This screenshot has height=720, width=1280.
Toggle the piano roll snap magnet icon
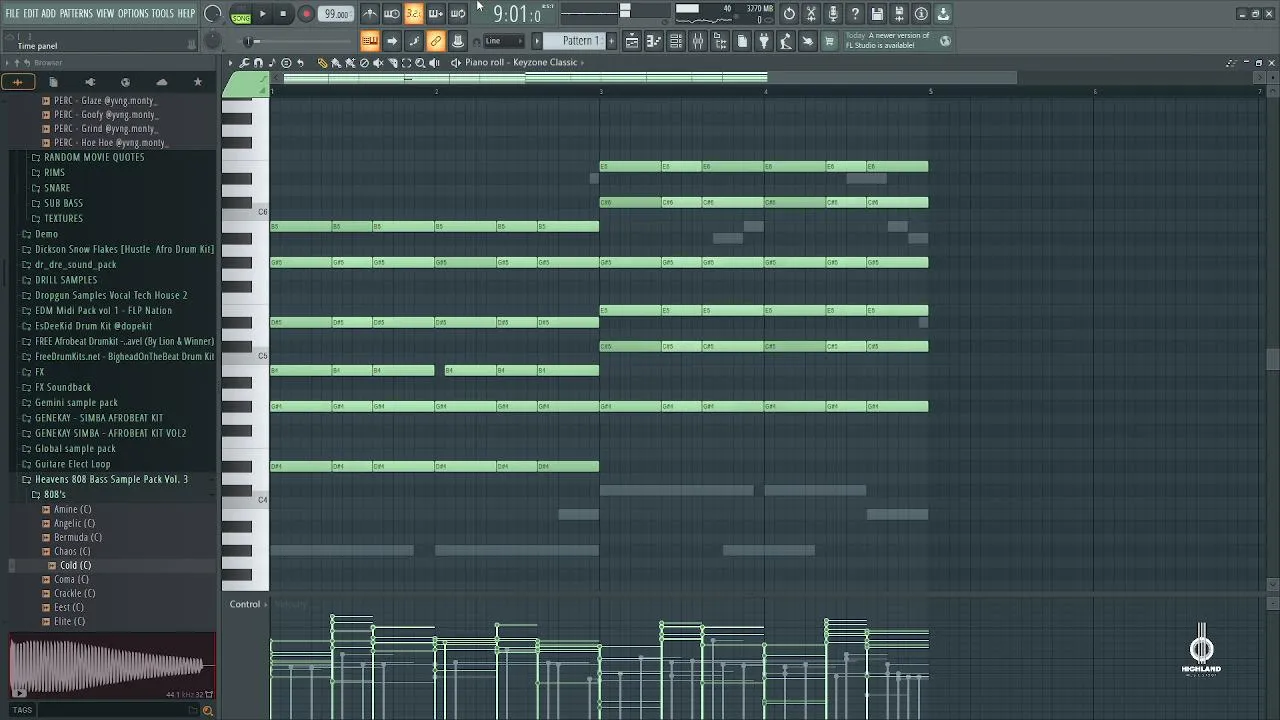pyautogui.click(x=258, y=63)
